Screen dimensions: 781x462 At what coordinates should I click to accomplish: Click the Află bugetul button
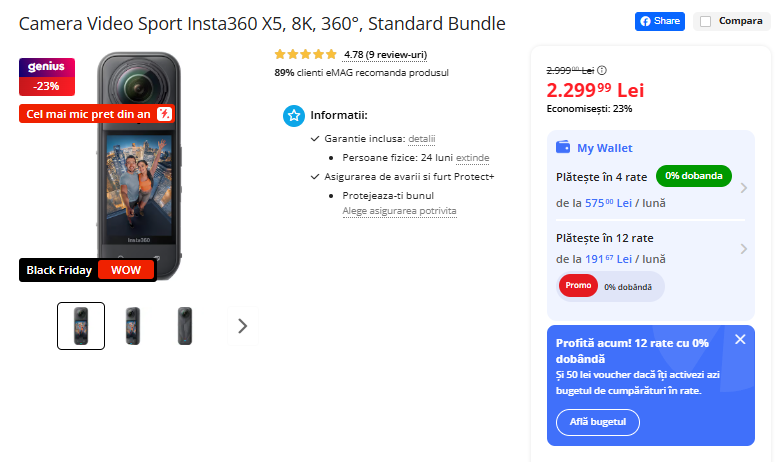point(598,422)
